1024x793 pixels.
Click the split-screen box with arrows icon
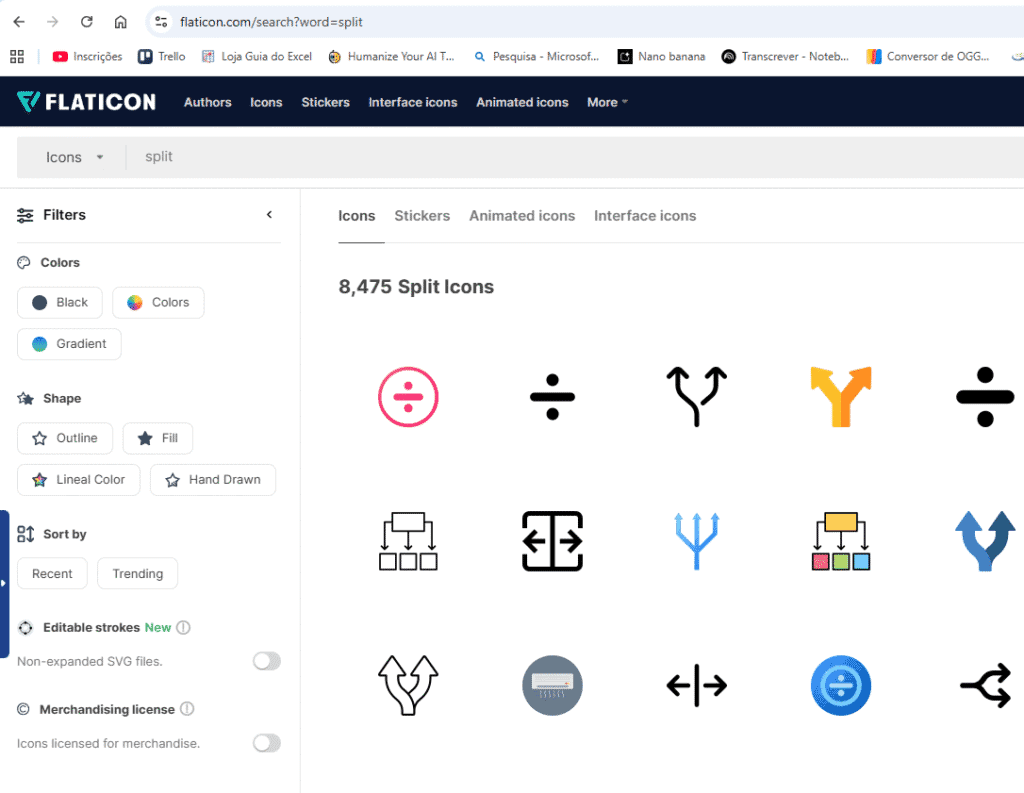tap(552, 541)
